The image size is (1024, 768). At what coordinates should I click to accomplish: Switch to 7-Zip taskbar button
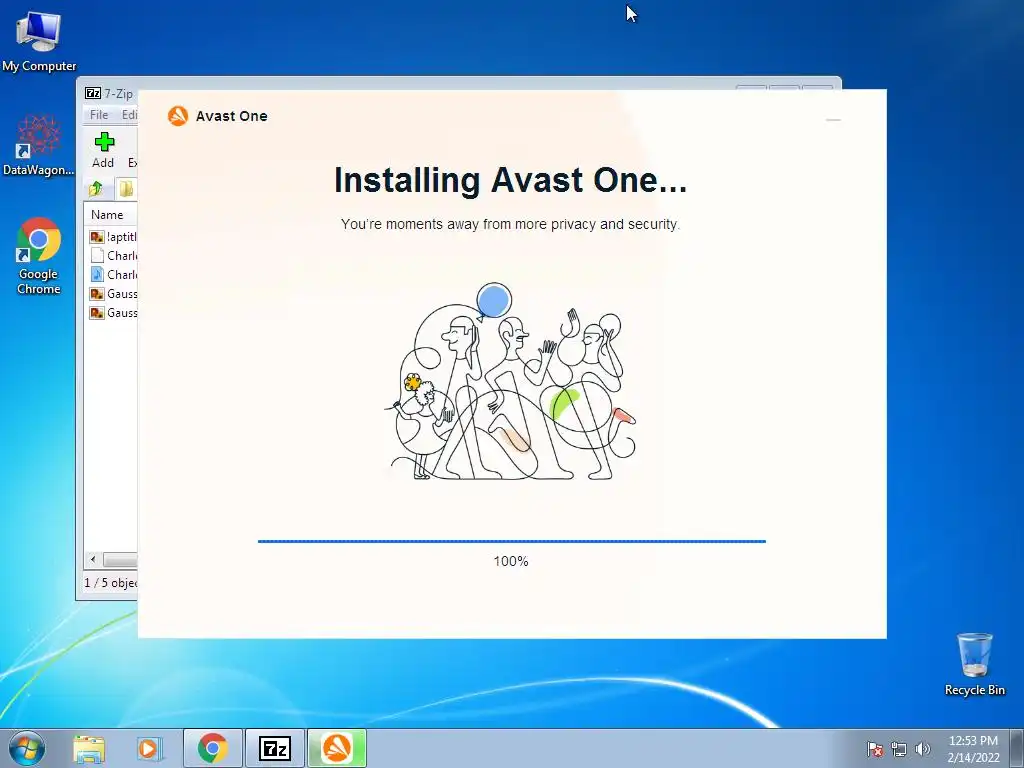[x=274, y=748]
